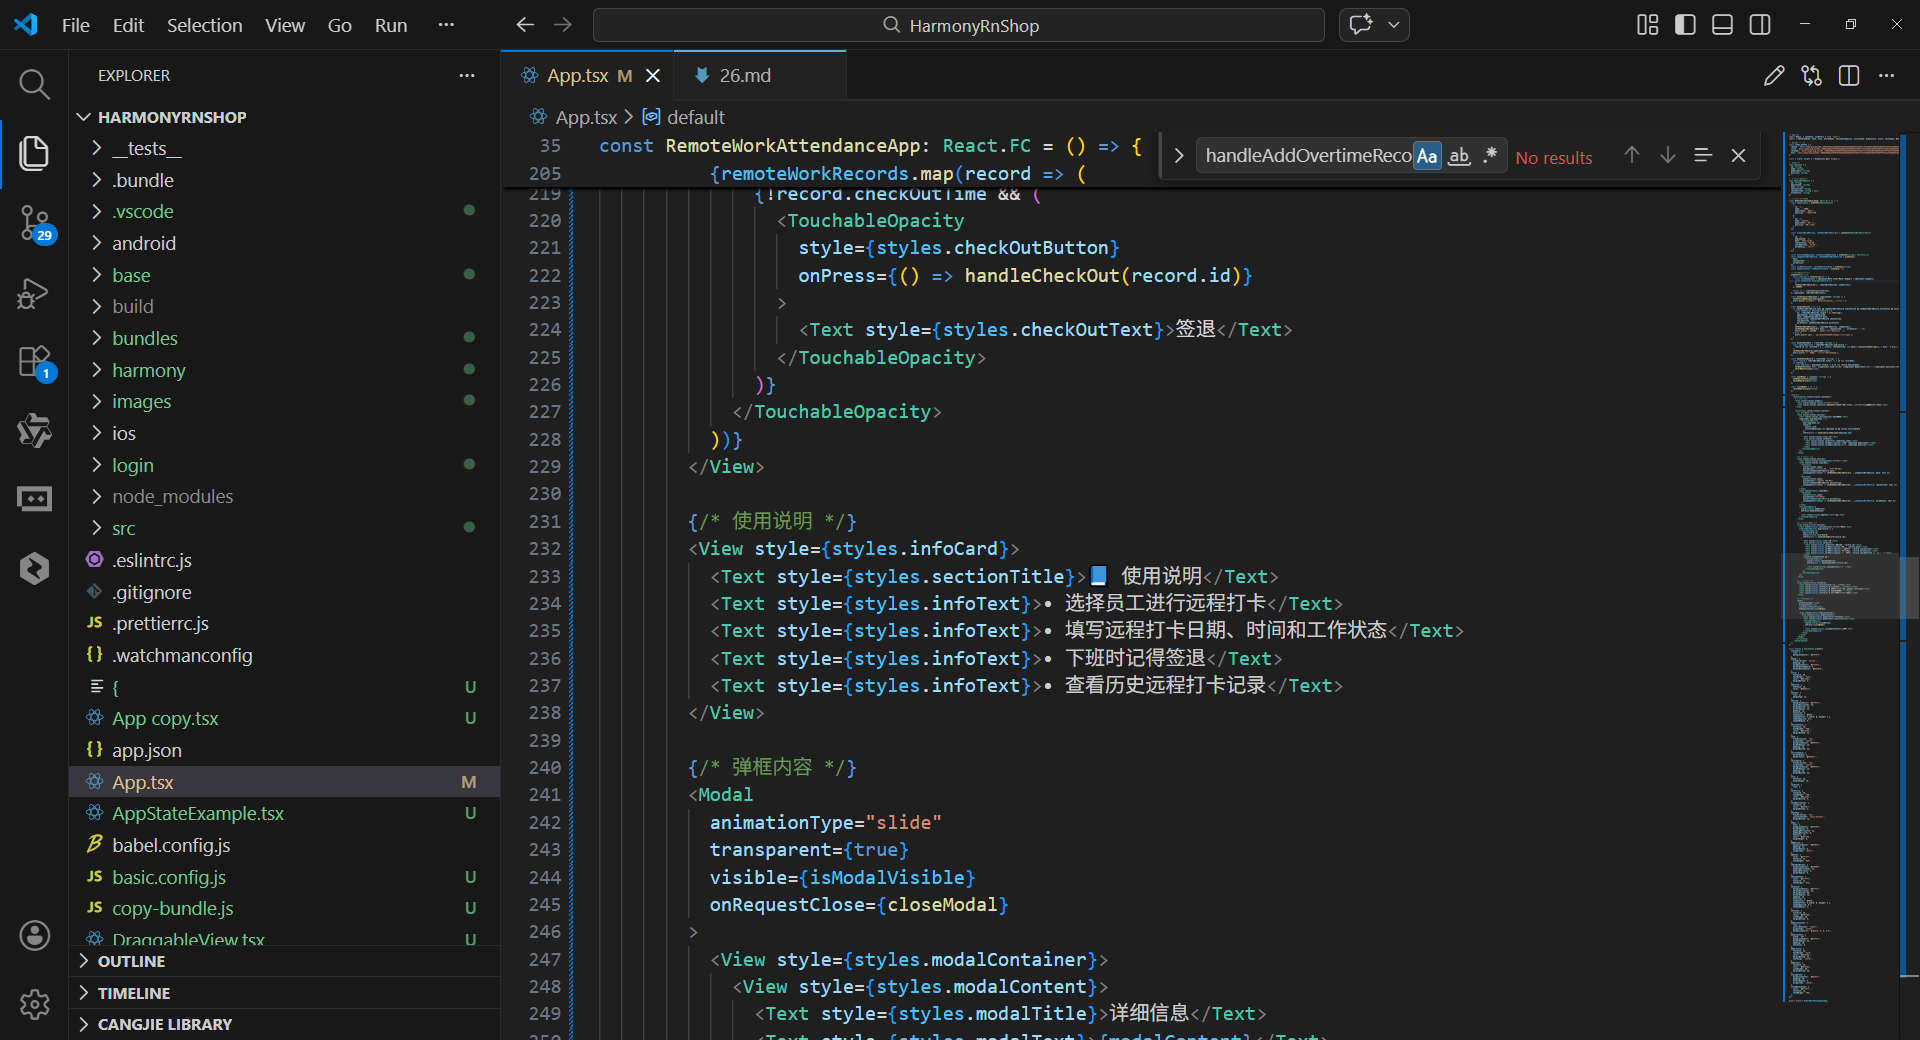Open Manage settings gear
The image size is (1920, 1040).
coord(34,1004)
